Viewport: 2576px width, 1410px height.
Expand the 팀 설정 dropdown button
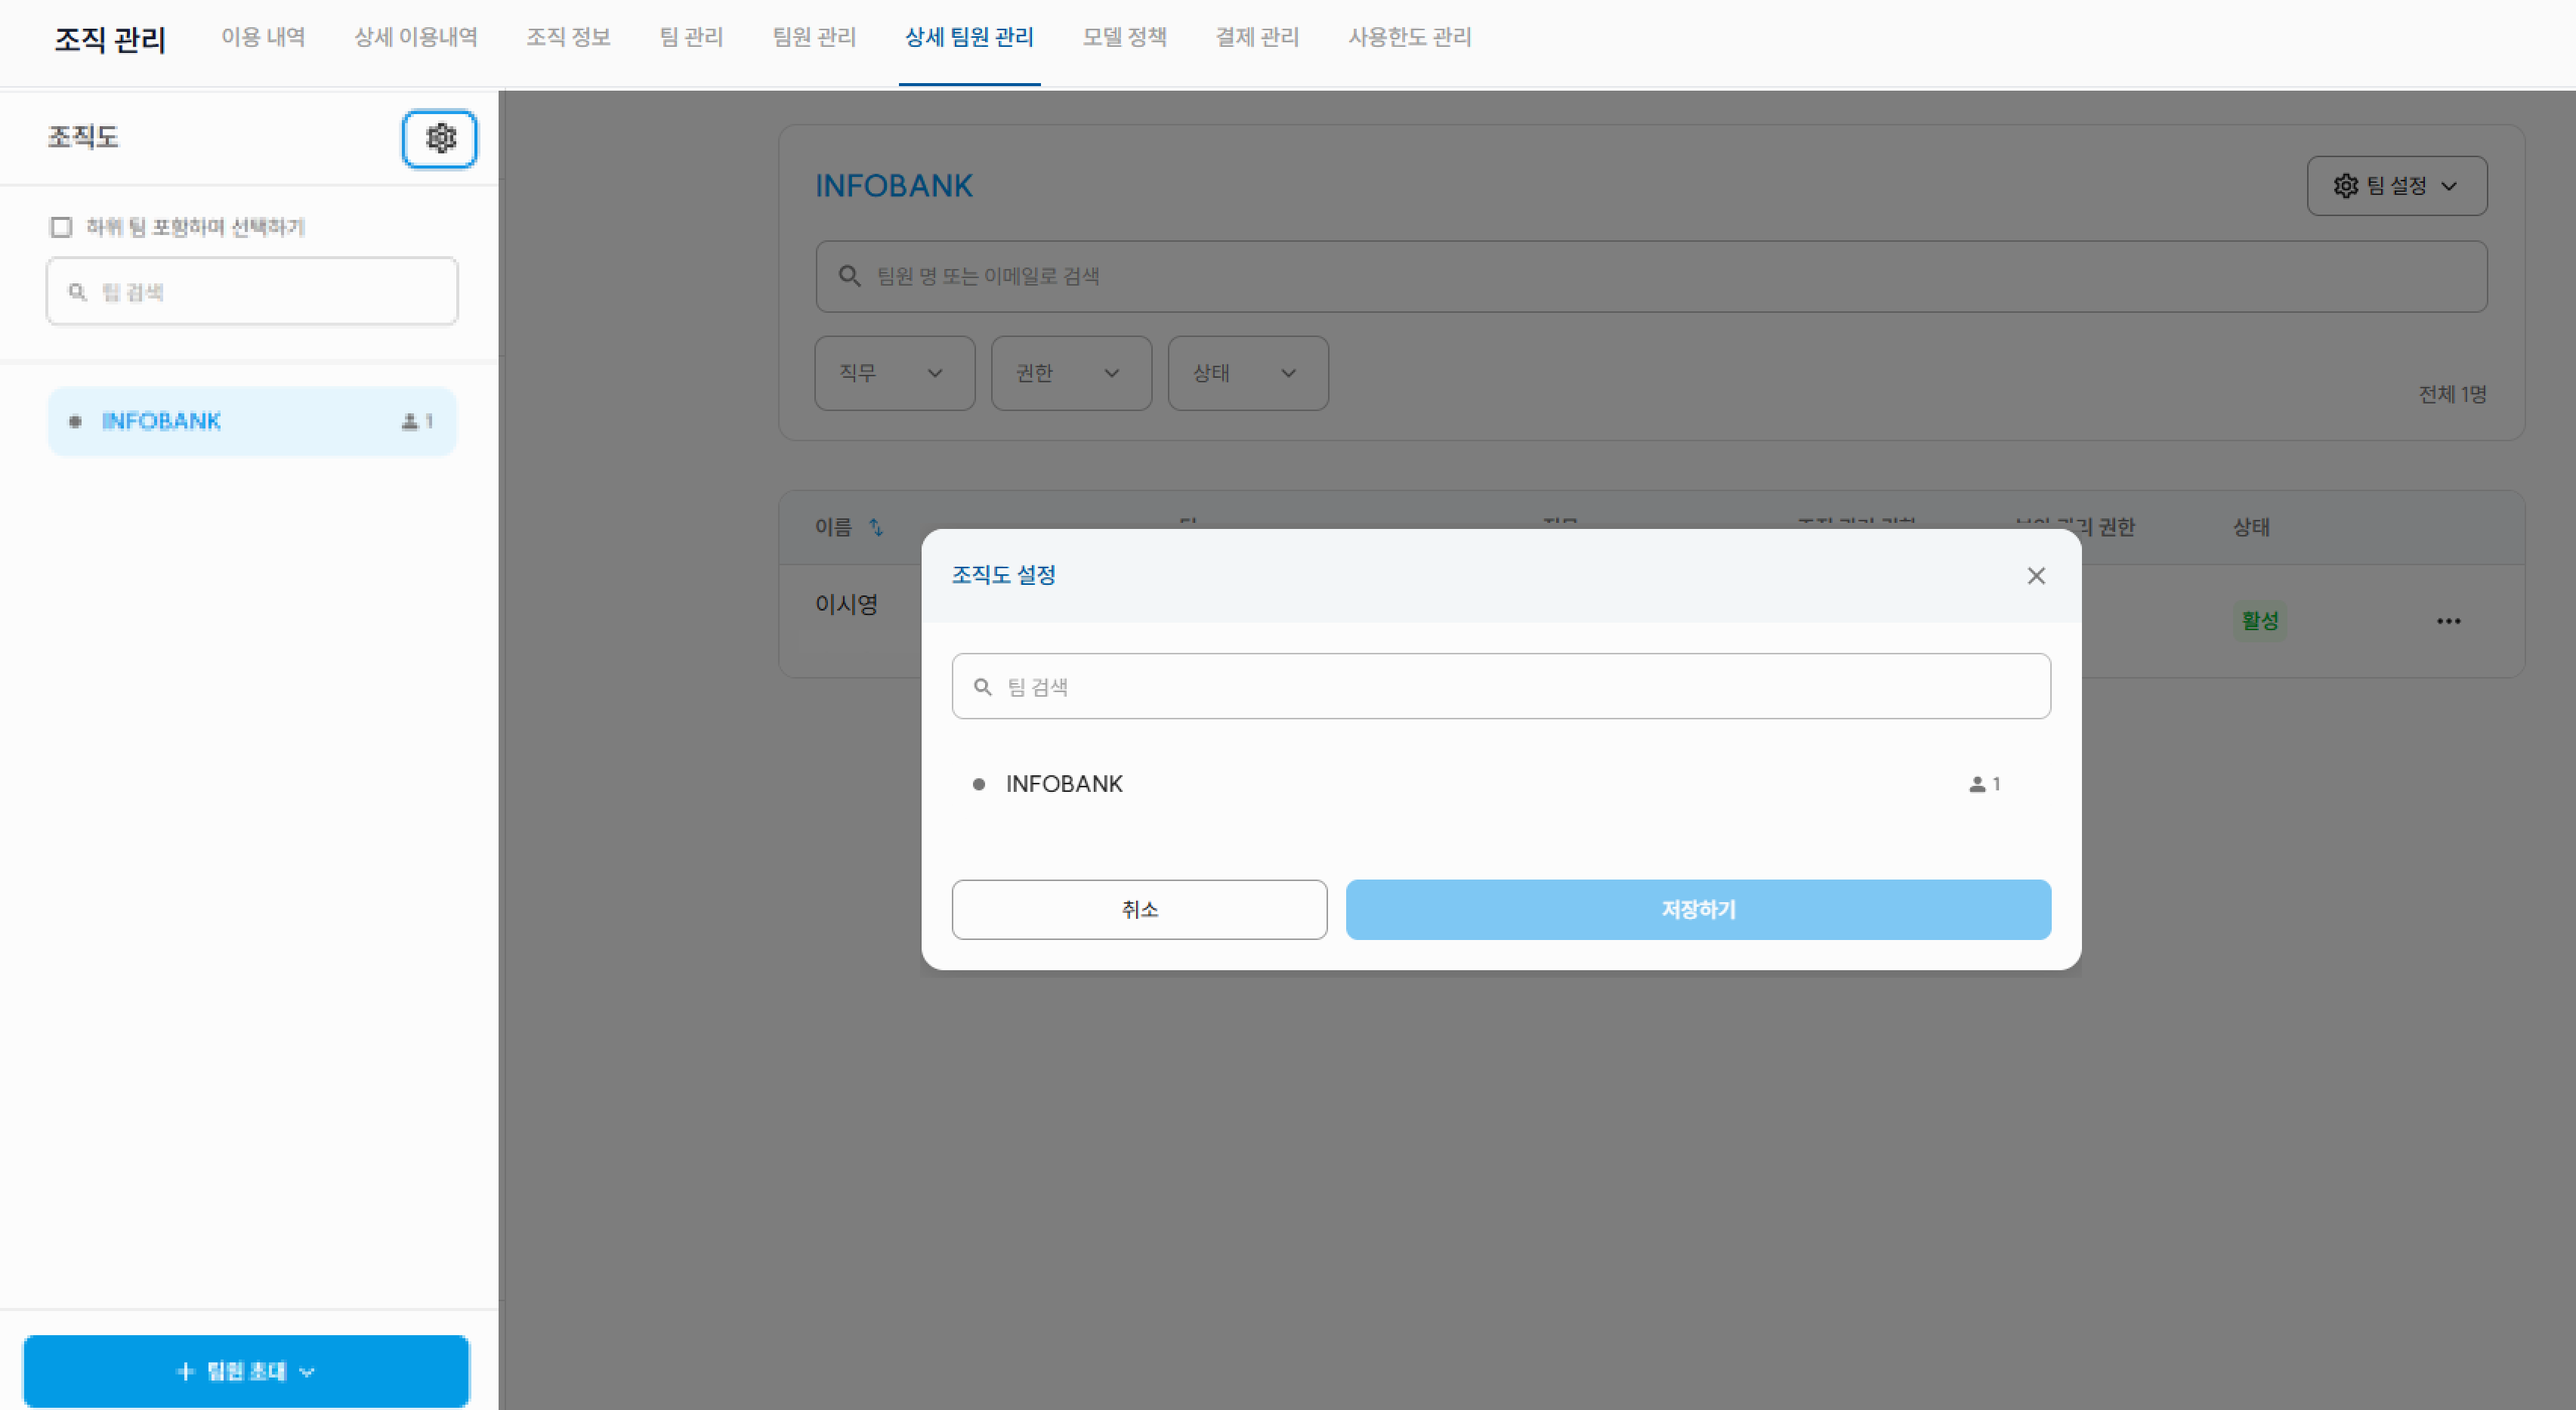2396,186
